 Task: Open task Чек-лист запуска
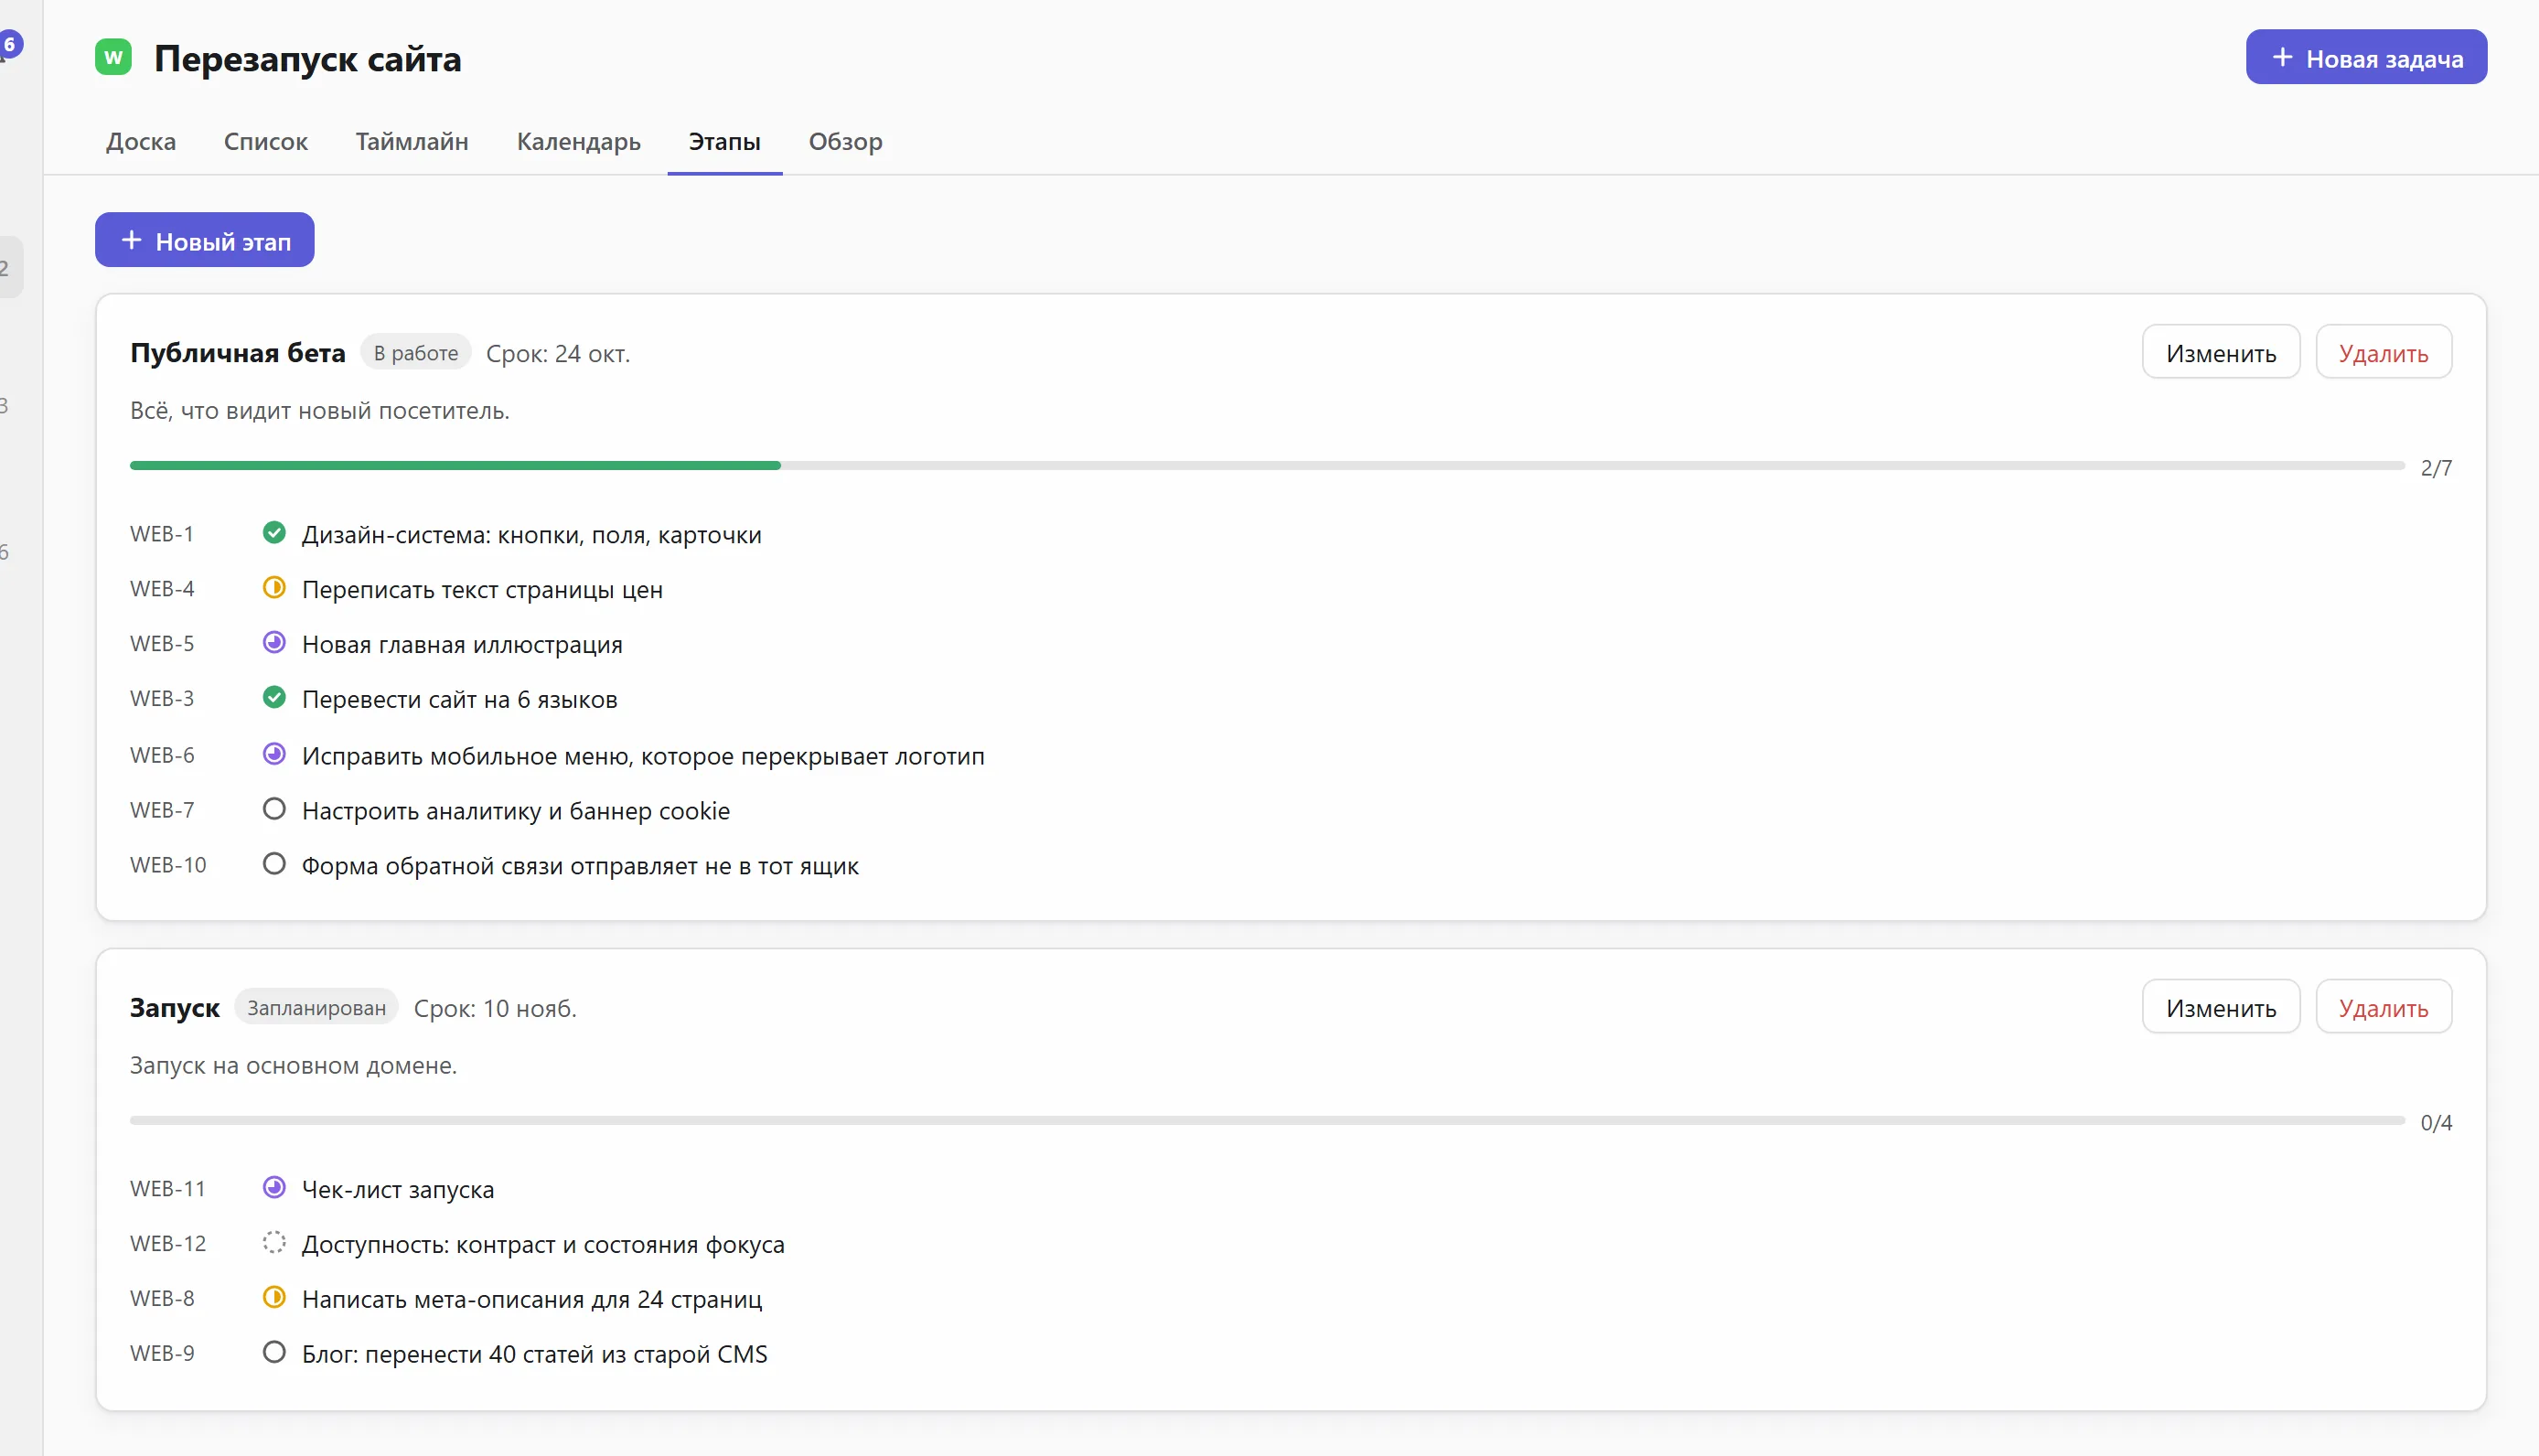click(x=398, y=1190)
